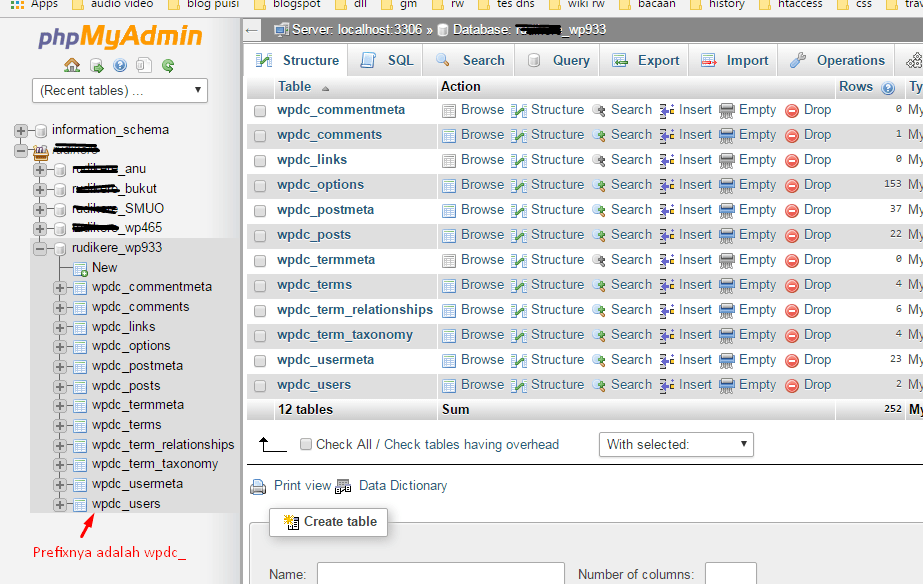This screenshot has width=923, height=584.
Task: Switch to the Search tab
Action: pos(469,61)
